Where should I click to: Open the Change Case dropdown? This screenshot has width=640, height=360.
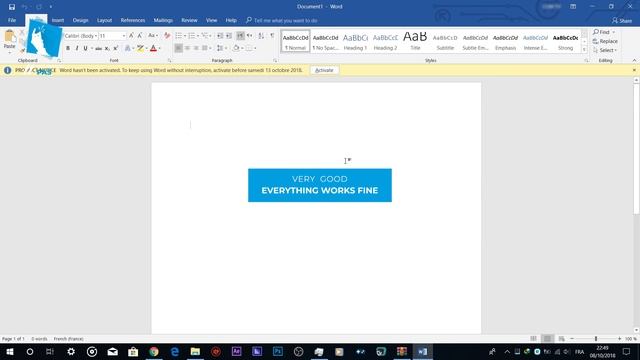[x=153, y=36]
